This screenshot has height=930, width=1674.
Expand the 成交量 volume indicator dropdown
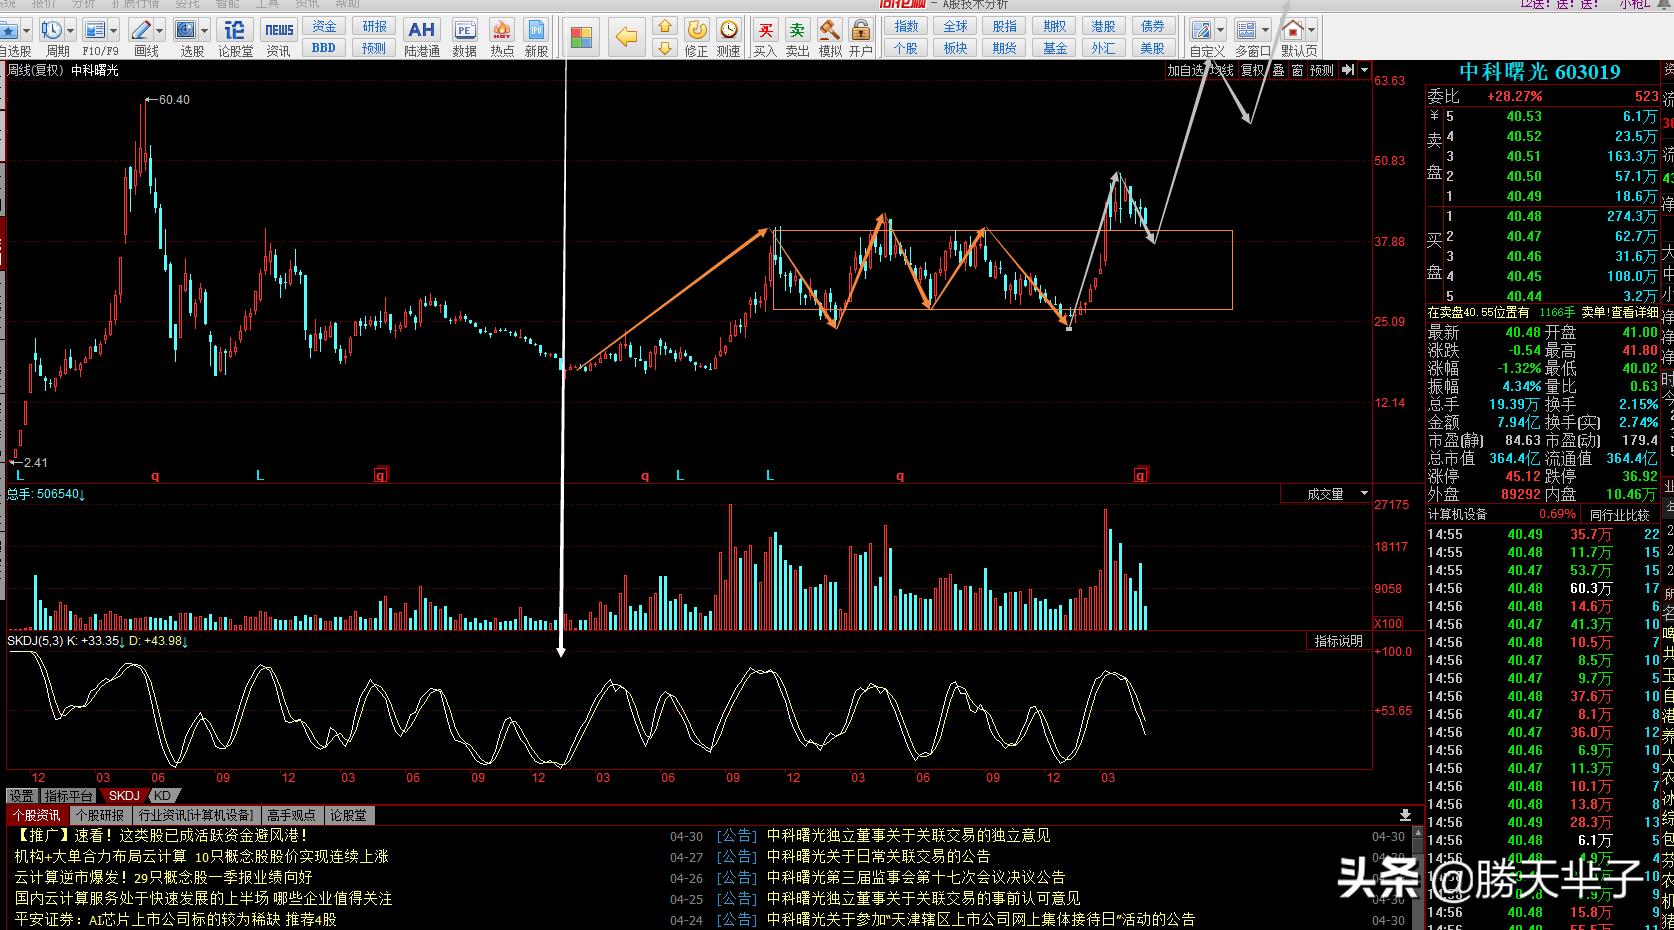(x=1364, y=494)
